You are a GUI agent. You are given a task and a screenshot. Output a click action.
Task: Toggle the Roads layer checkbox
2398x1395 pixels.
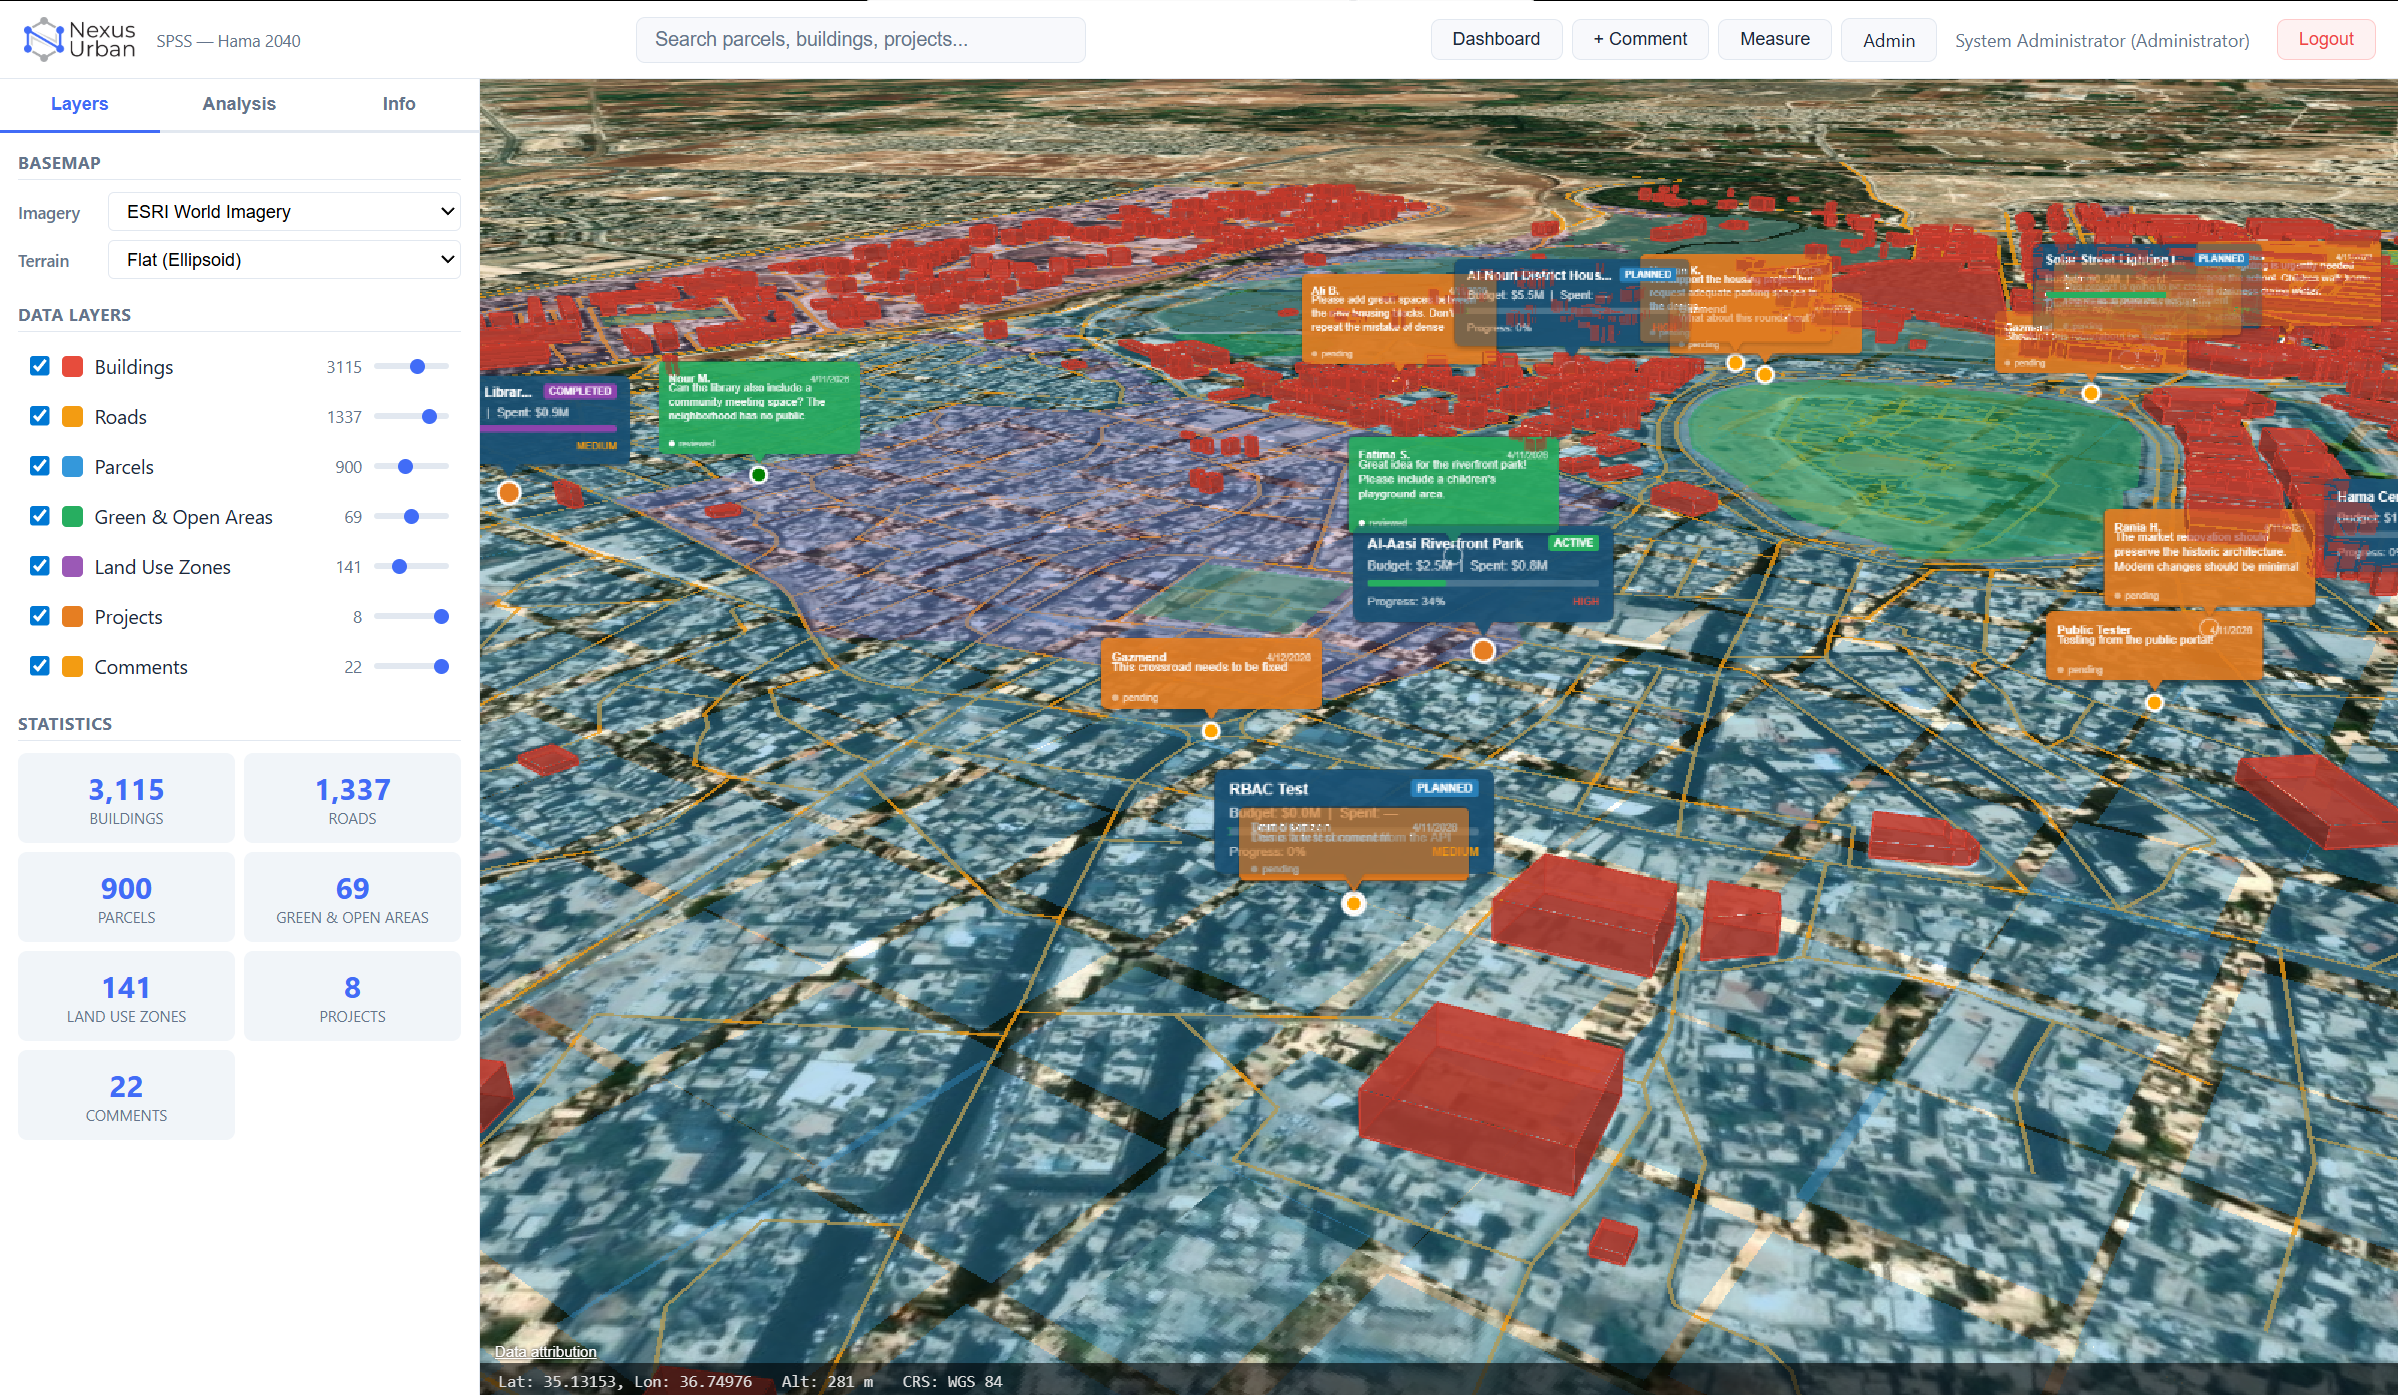40,416
